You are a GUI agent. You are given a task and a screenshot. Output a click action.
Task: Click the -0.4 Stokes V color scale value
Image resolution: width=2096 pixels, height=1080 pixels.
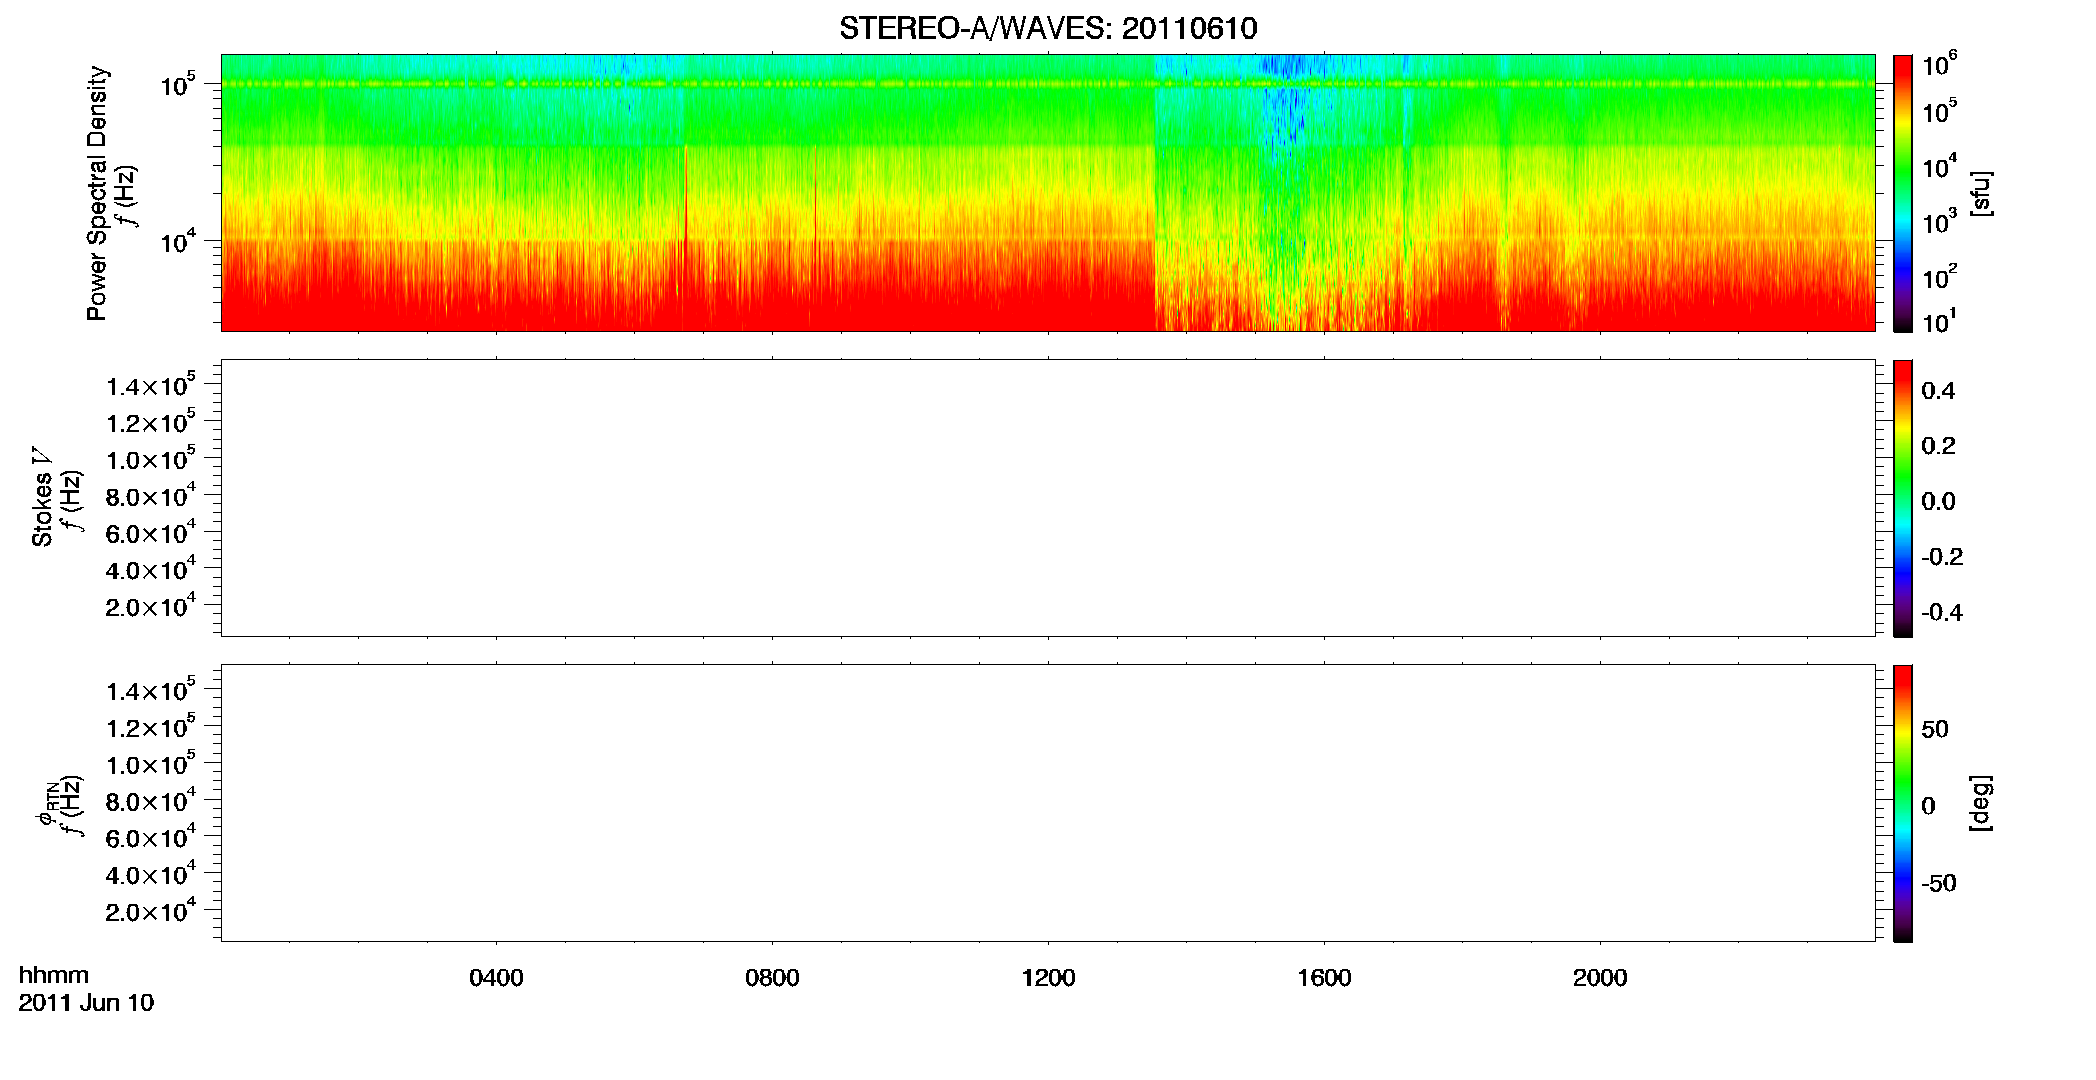click(1942, 613)
